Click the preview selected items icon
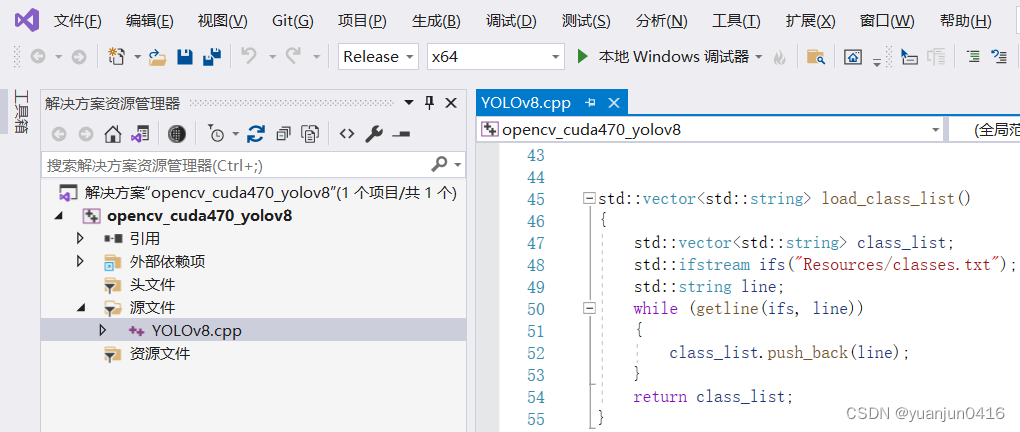1020x432 pixels. 401,134
